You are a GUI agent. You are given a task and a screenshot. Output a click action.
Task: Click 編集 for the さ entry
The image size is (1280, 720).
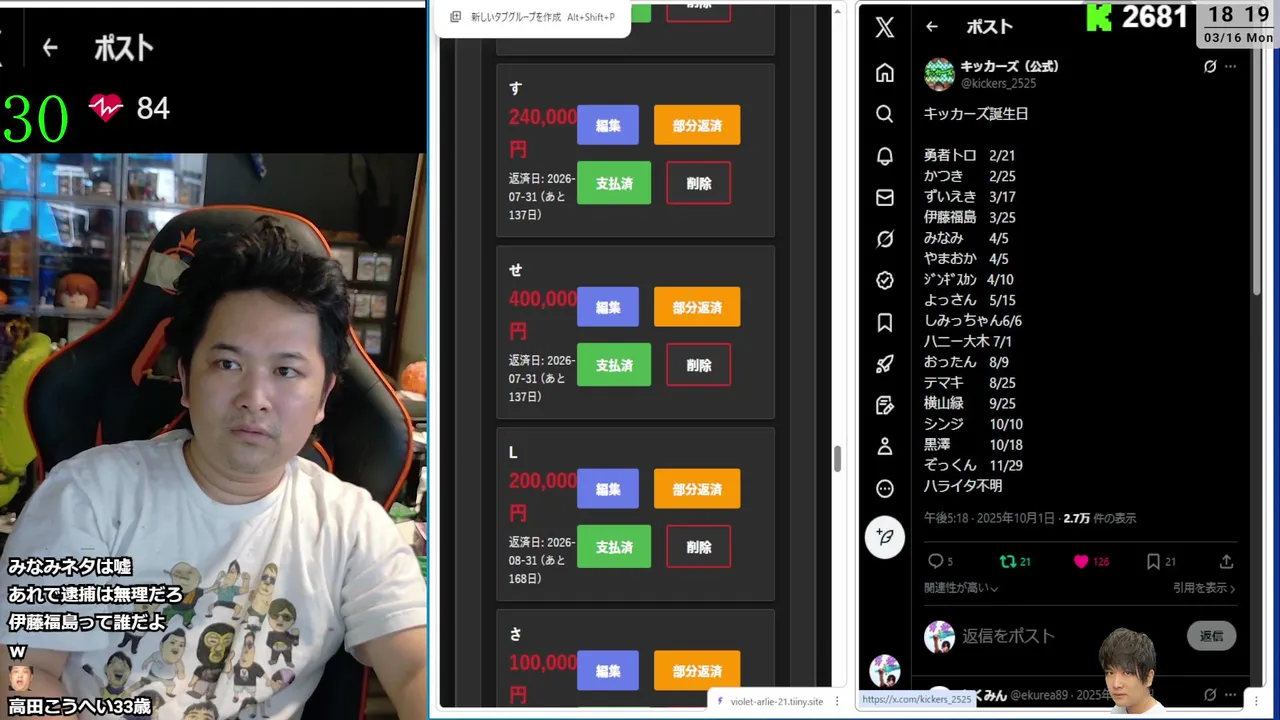pyautogui.click(x=608, y=671)
